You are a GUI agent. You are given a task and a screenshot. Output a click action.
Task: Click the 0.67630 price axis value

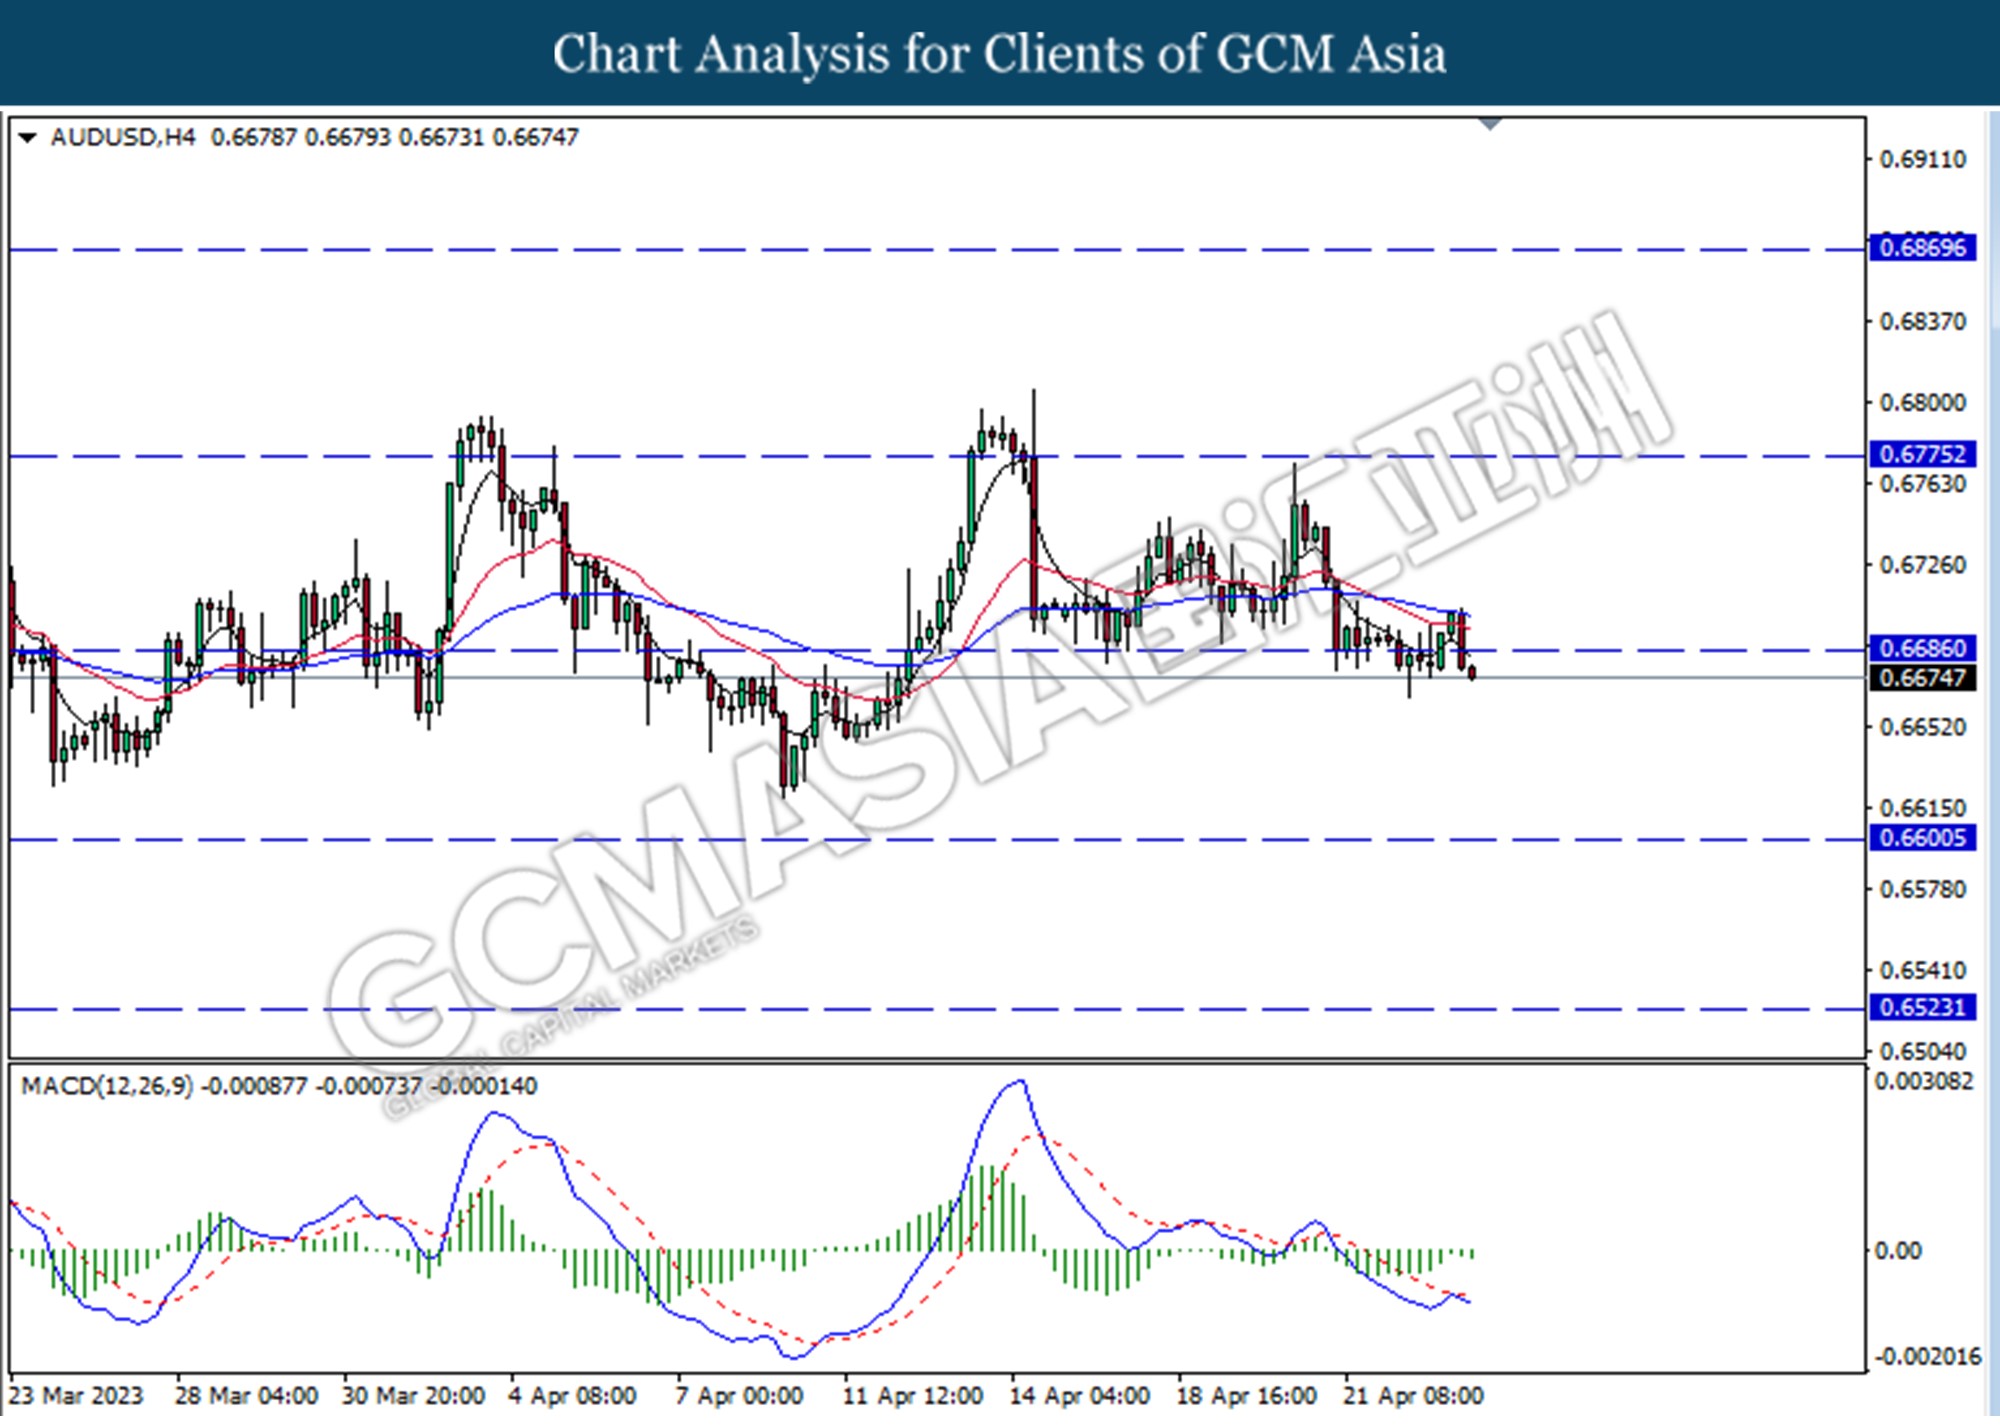pos(1922,484)
